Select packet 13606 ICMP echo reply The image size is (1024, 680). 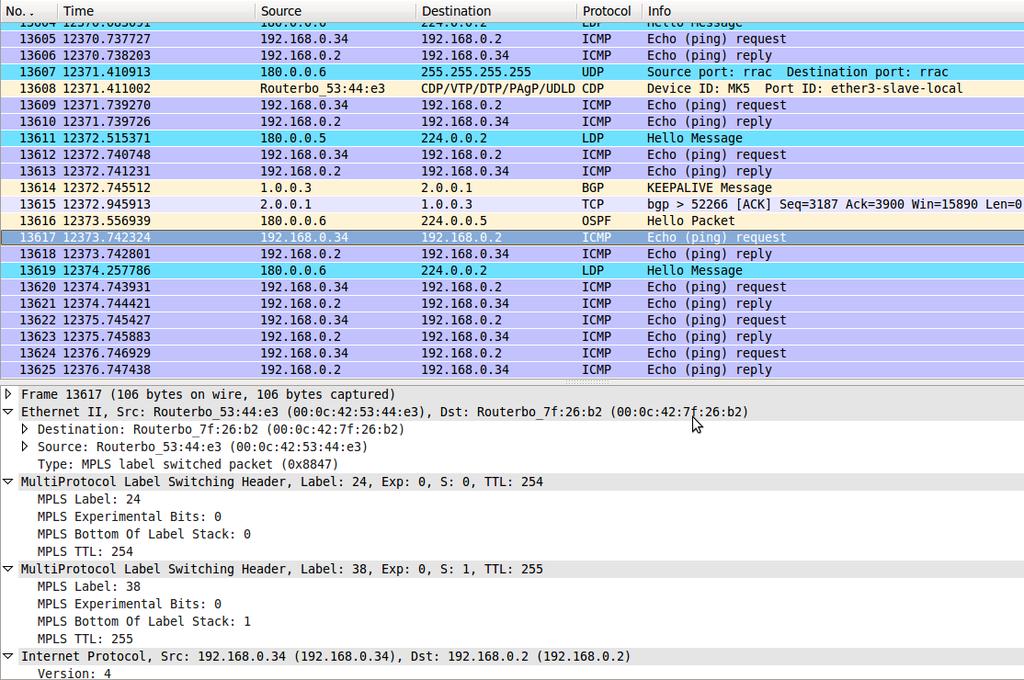coord(512,56)
